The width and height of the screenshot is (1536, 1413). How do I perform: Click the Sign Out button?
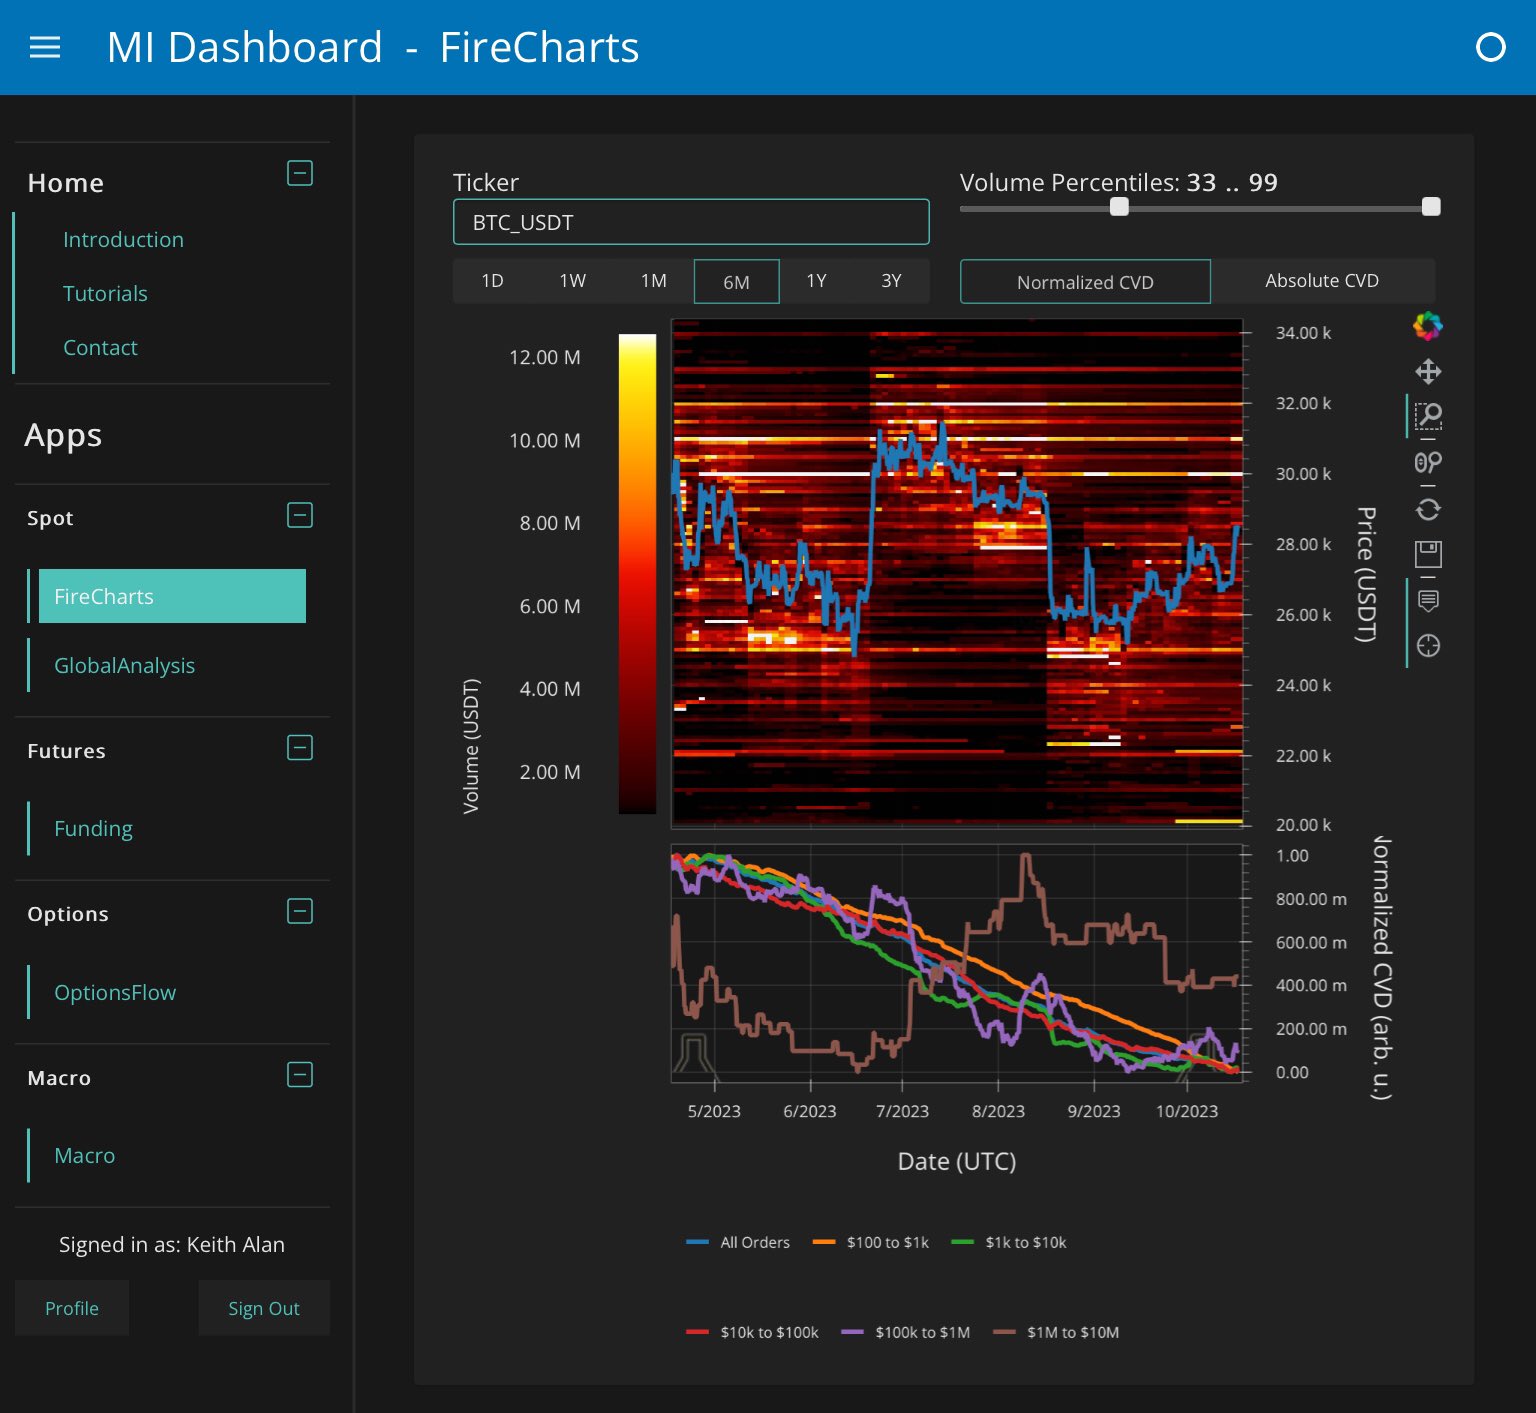[x=263, y=1308]
